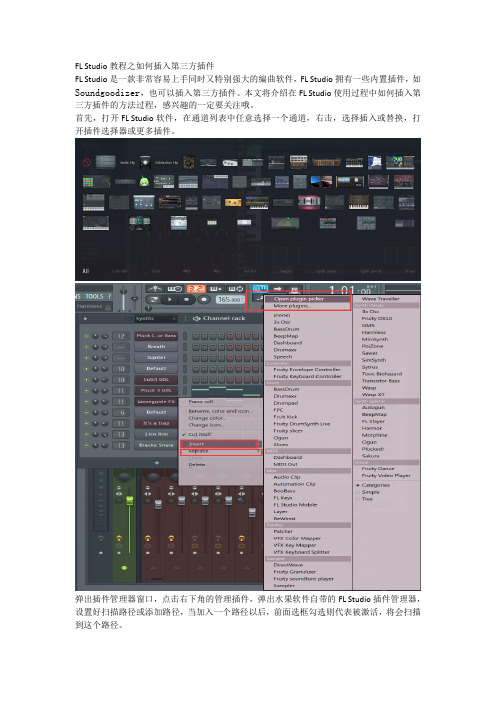
Task: Toggle the lit 3.2 countdown icon
Action: [x=196, y=289]
